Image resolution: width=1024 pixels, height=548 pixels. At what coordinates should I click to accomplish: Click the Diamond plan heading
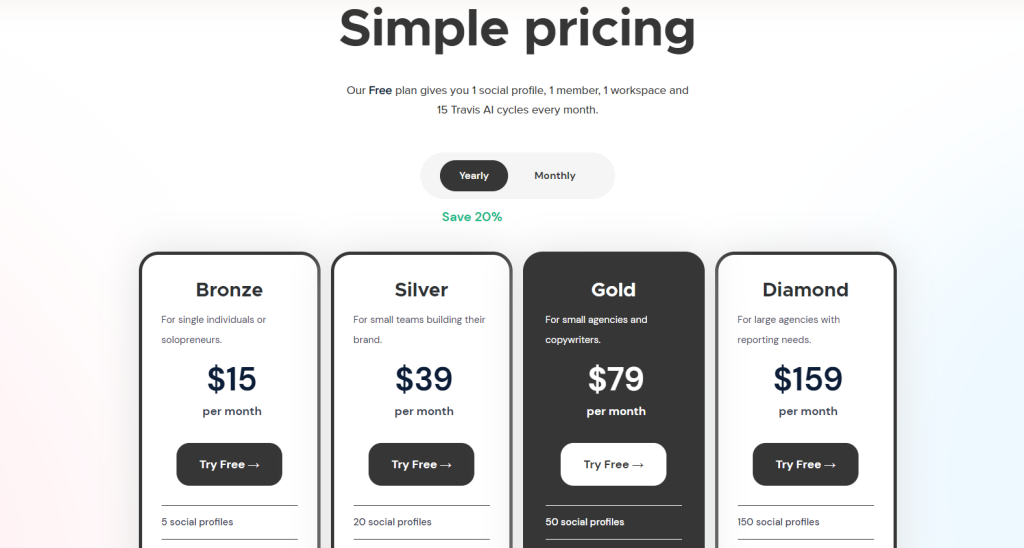point(805,290)
